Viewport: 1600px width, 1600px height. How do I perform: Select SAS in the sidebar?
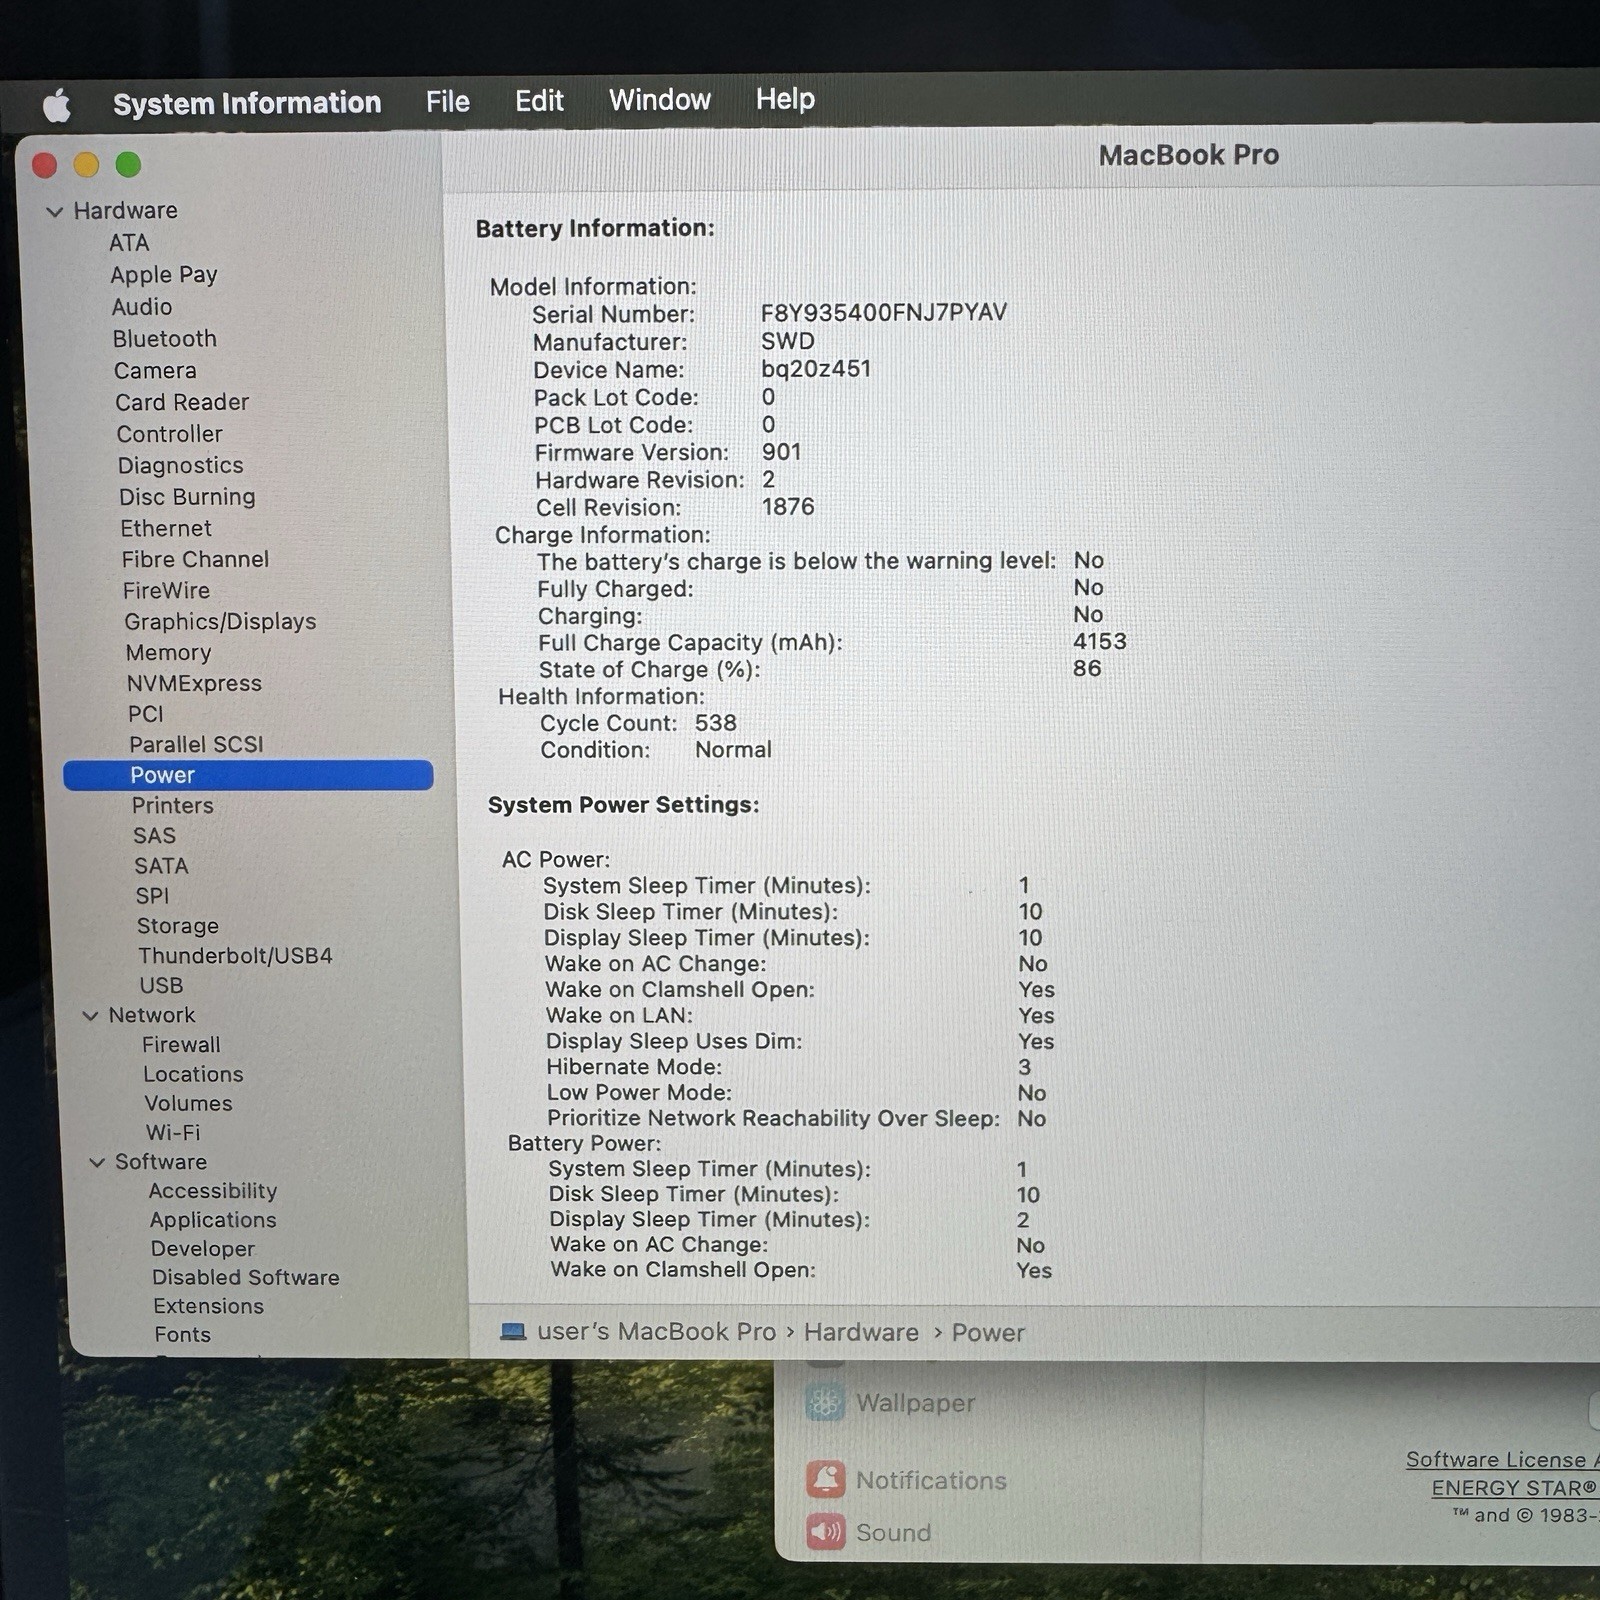click(154, 836)
